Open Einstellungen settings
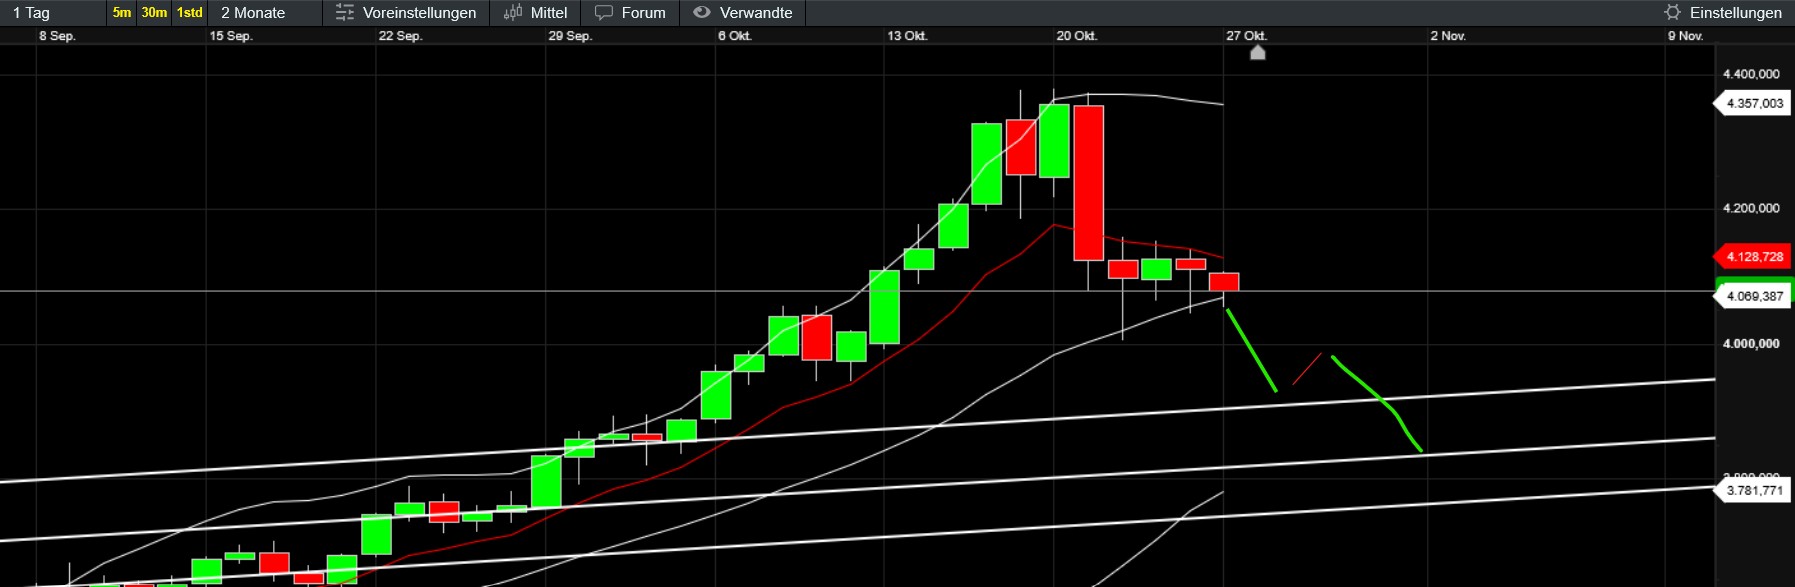Image resolution: width=1795 pixels, height=587 pixels. 1735,13
